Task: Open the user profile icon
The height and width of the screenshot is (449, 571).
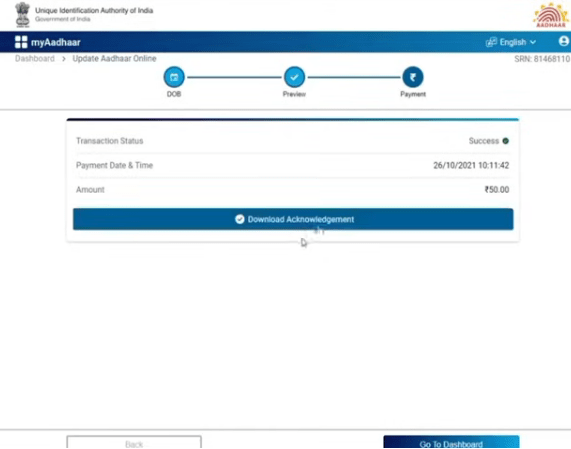Action: pyautogui.click(x=564, y=41)
